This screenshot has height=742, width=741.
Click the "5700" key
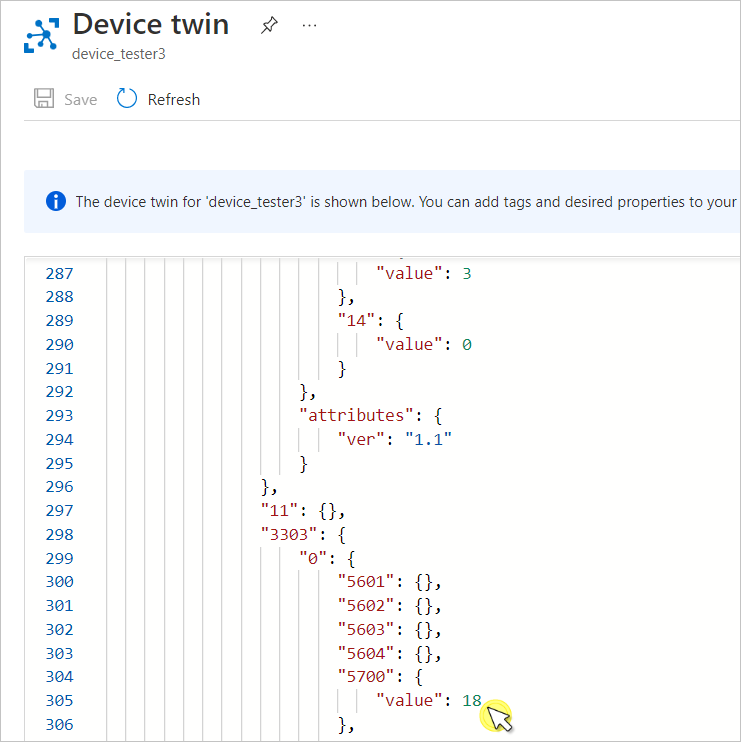tap(366, 677)
